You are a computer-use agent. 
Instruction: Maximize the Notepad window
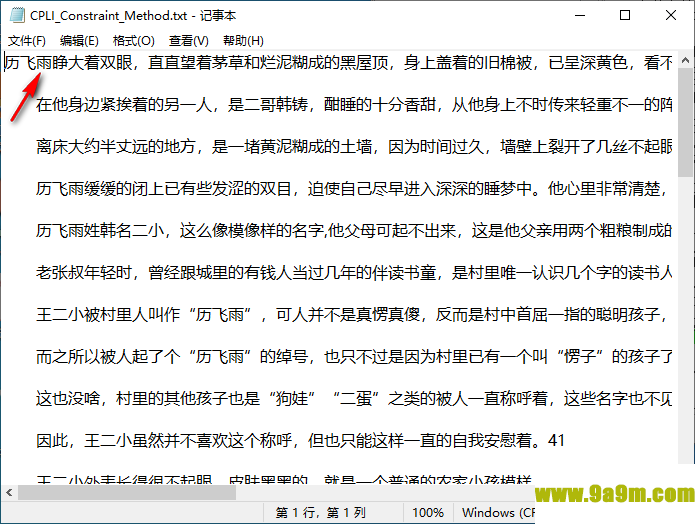coord(625,15)
